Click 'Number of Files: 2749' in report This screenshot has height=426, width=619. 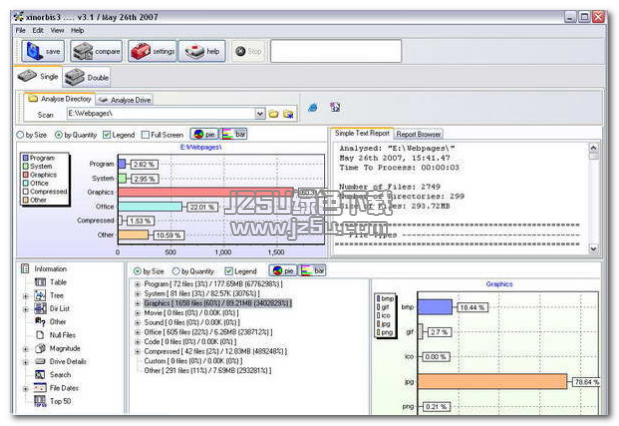[390, 187]
